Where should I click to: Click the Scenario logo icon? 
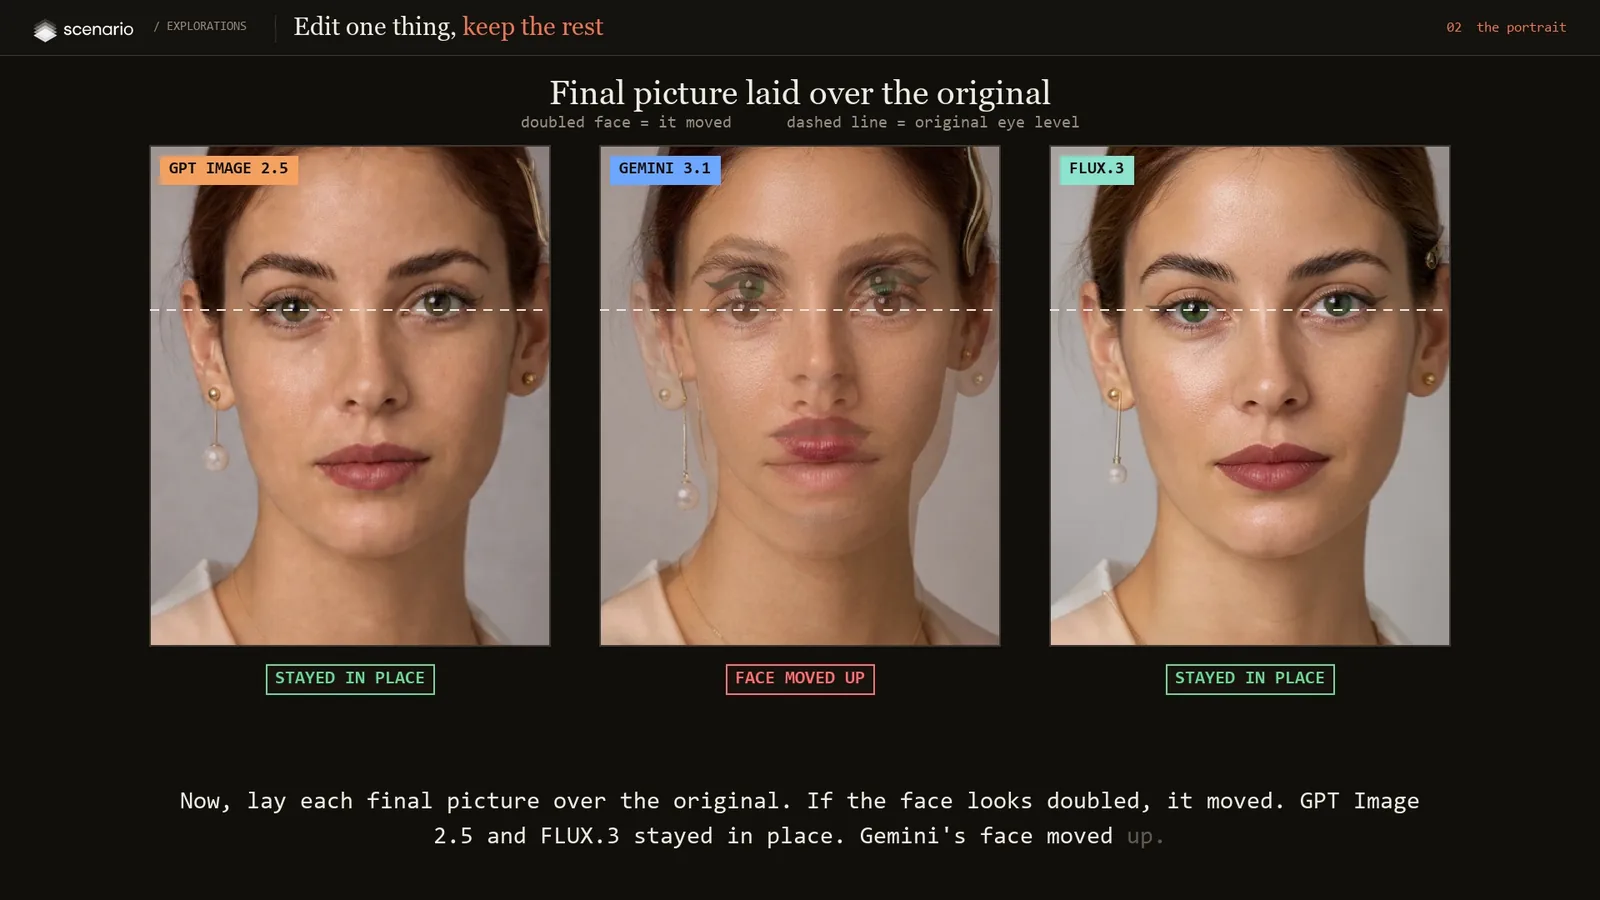[45, 30]
